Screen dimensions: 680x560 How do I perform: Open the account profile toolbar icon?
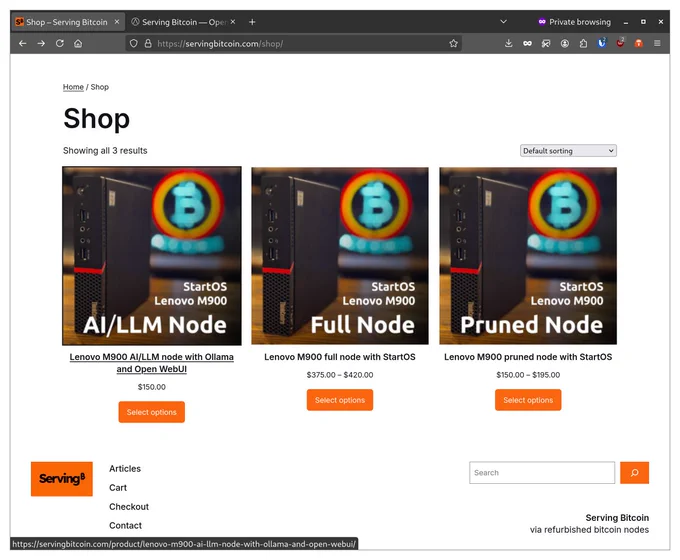pyautogui.click(x=565, y=43)
